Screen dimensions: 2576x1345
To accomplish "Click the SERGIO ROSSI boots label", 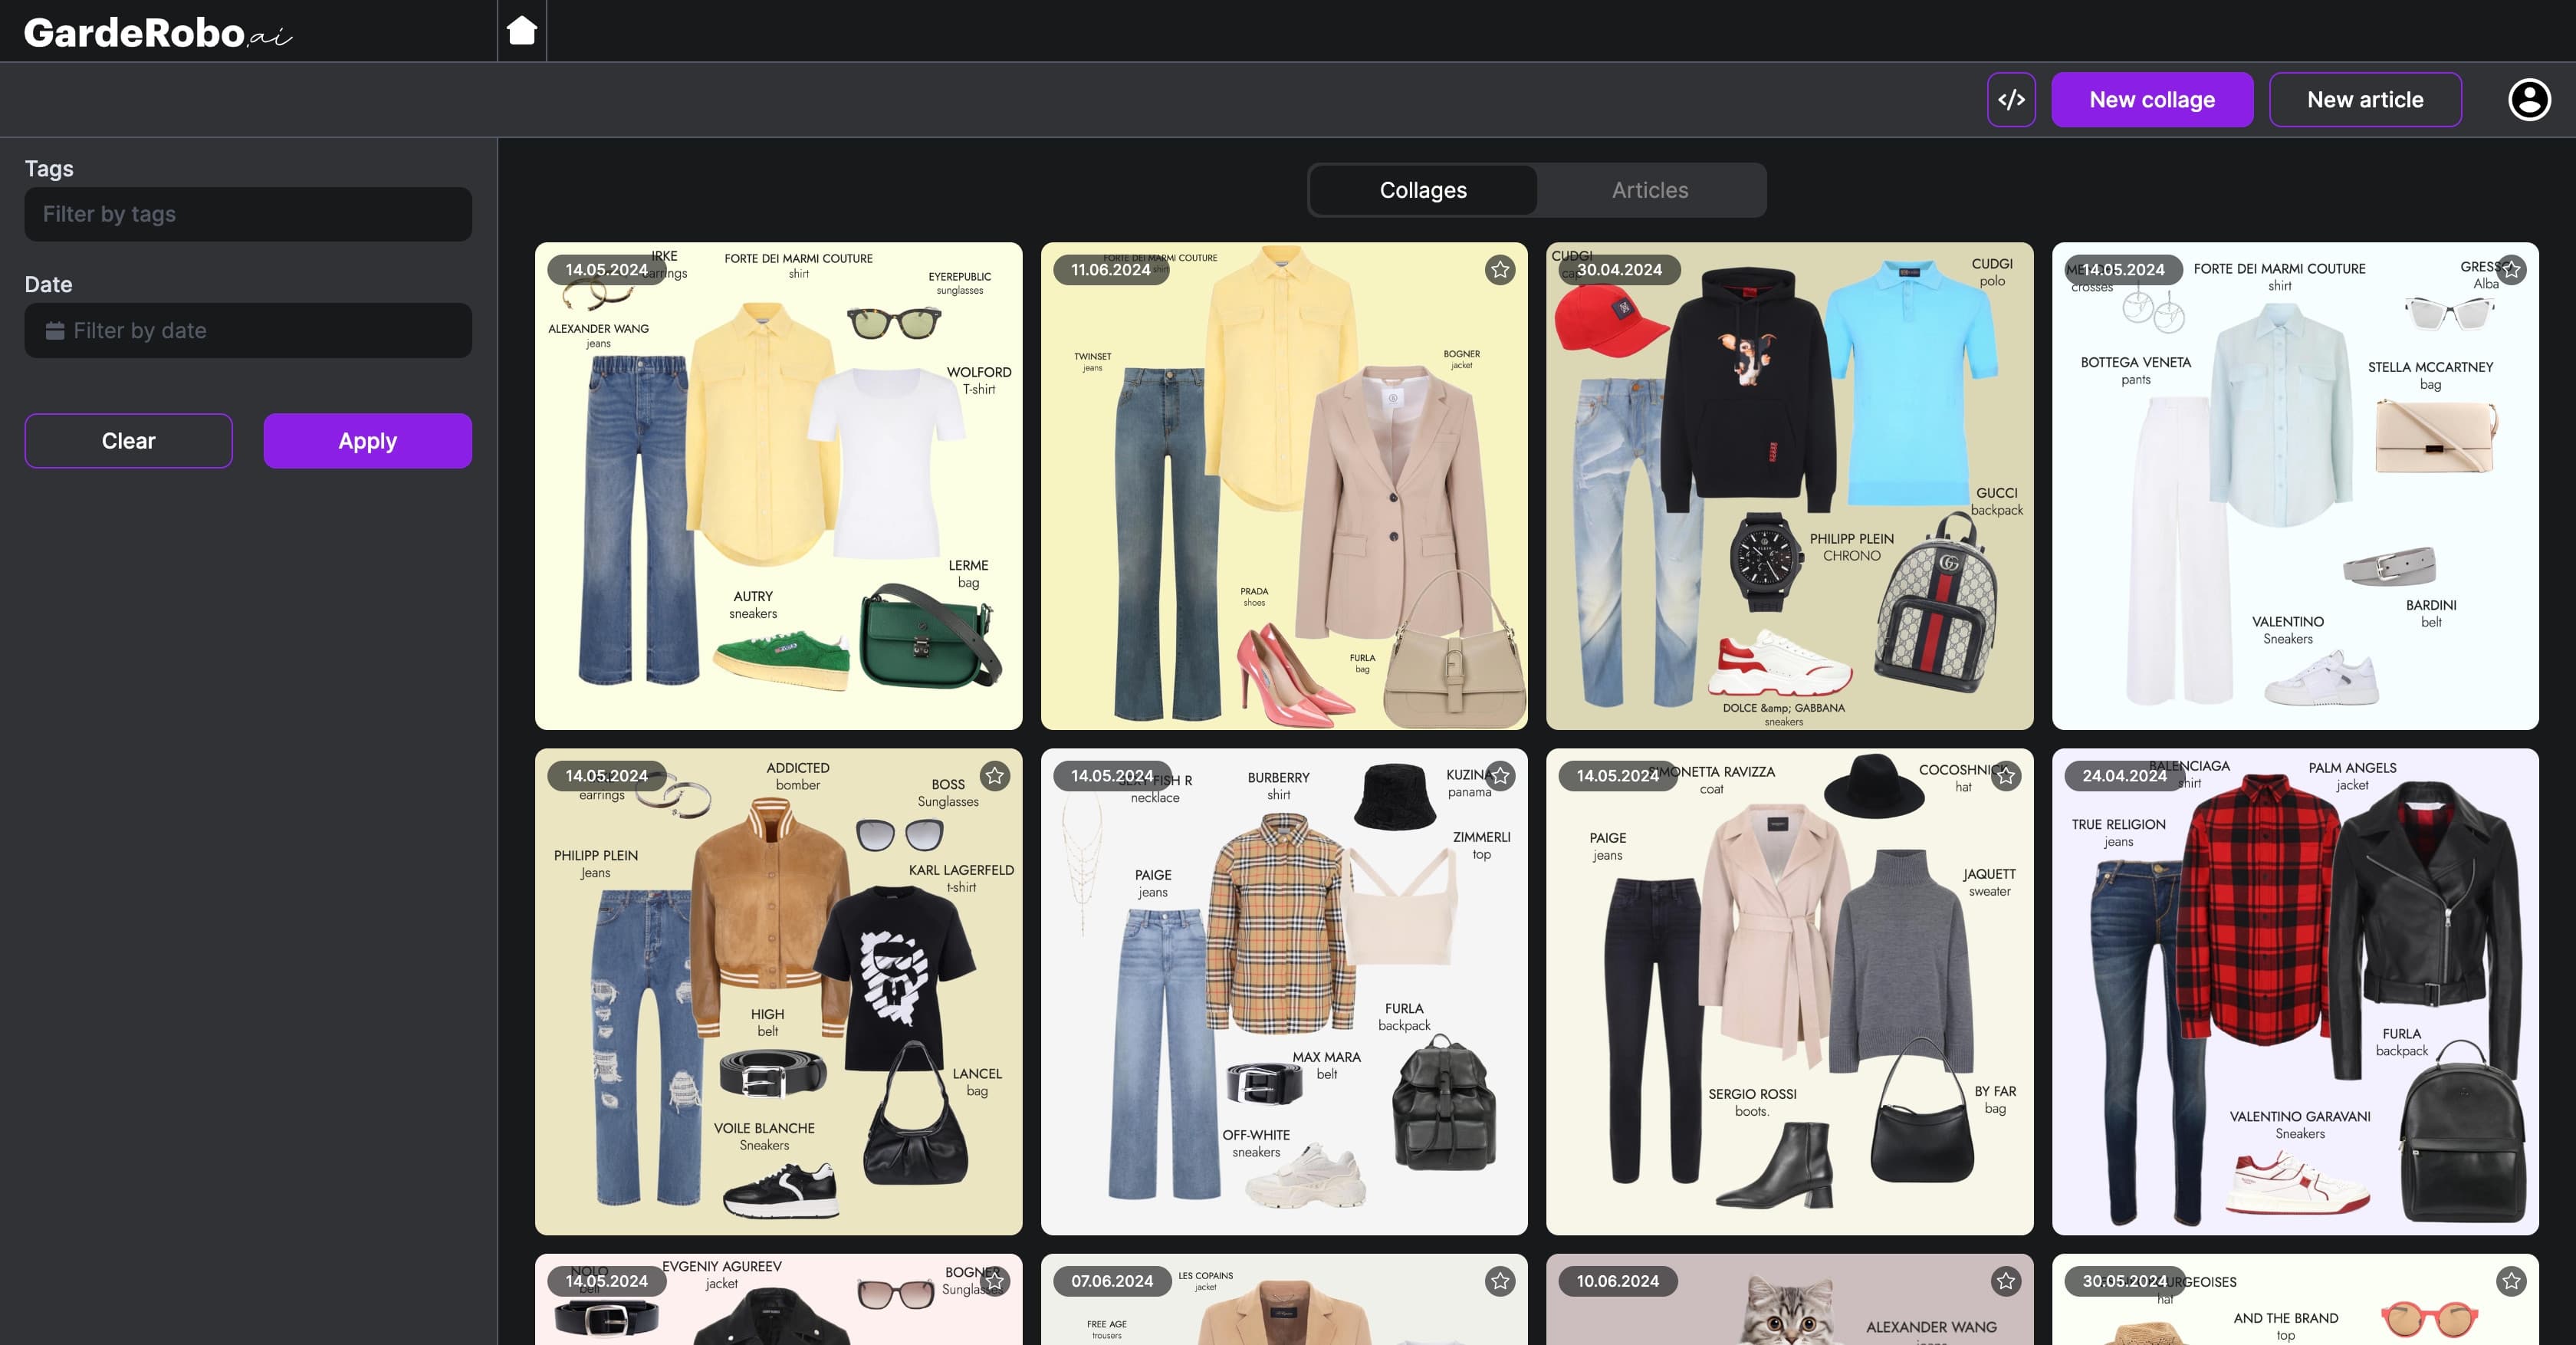I will click(x=1752, y=1102).
